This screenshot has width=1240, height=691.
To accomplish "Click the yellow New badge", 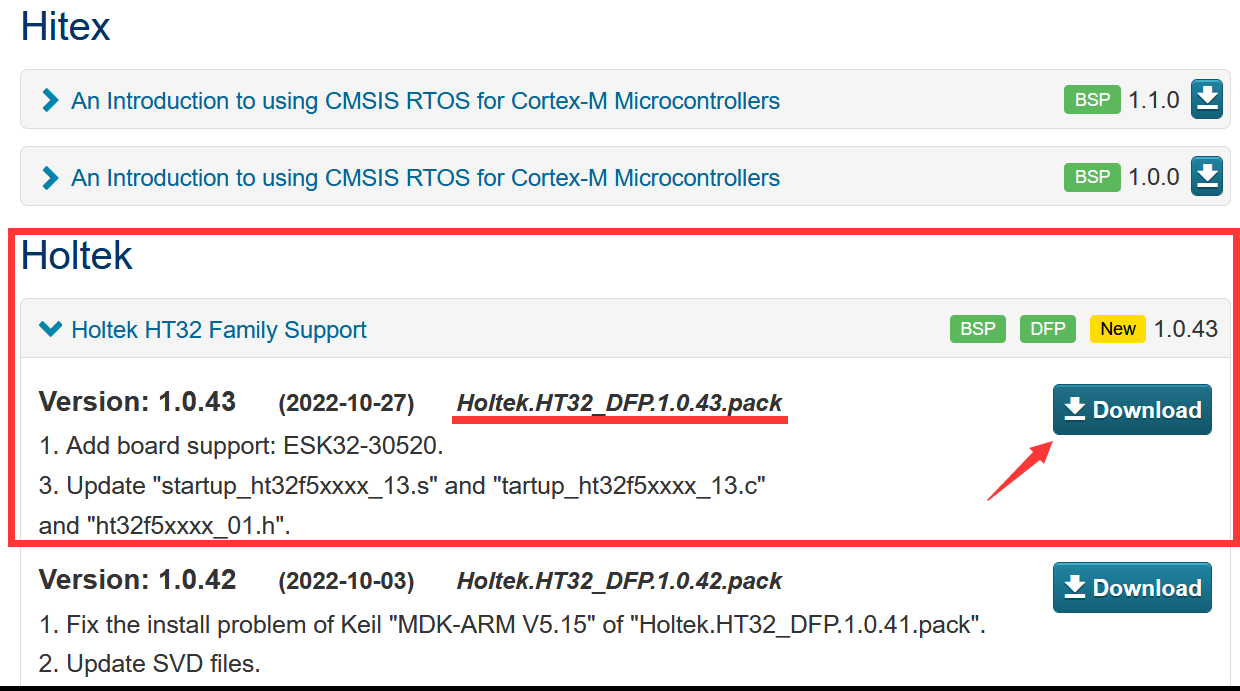I will [x=1117, y=329].
